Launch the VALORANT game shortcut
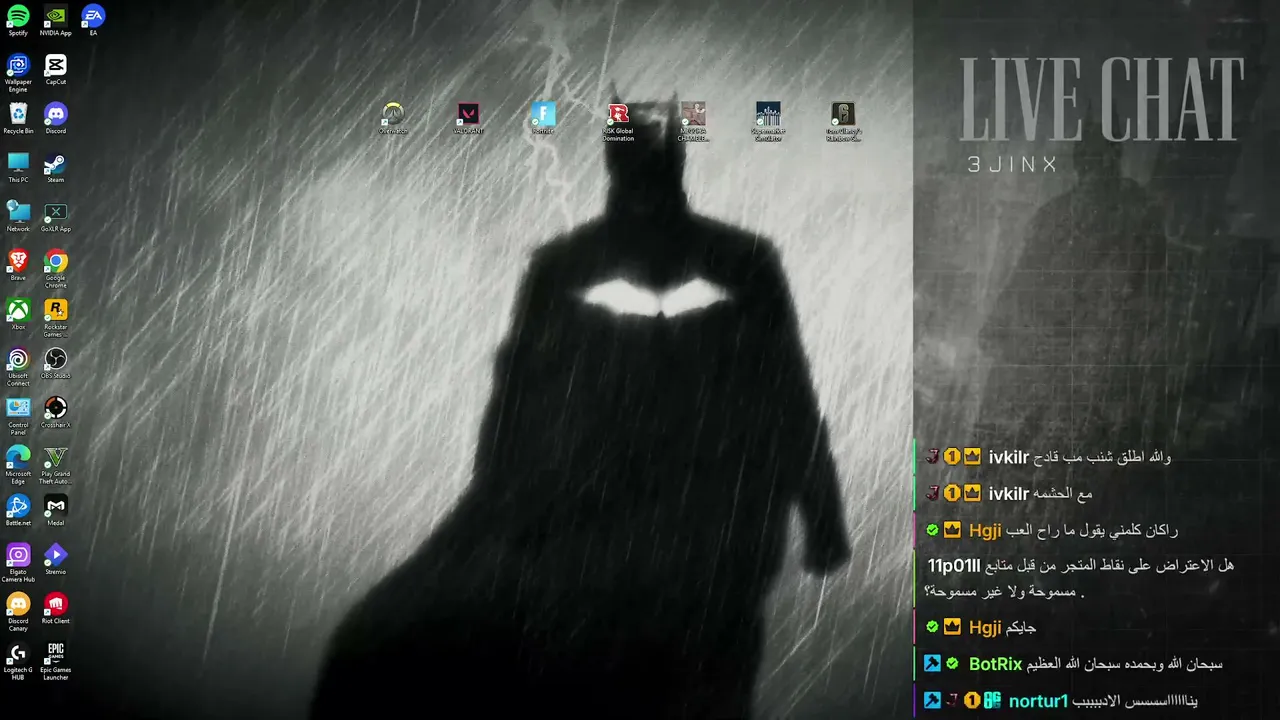The width and height of the screenshot is (1280, 720). pyautogui.click(x=468, y=118)
